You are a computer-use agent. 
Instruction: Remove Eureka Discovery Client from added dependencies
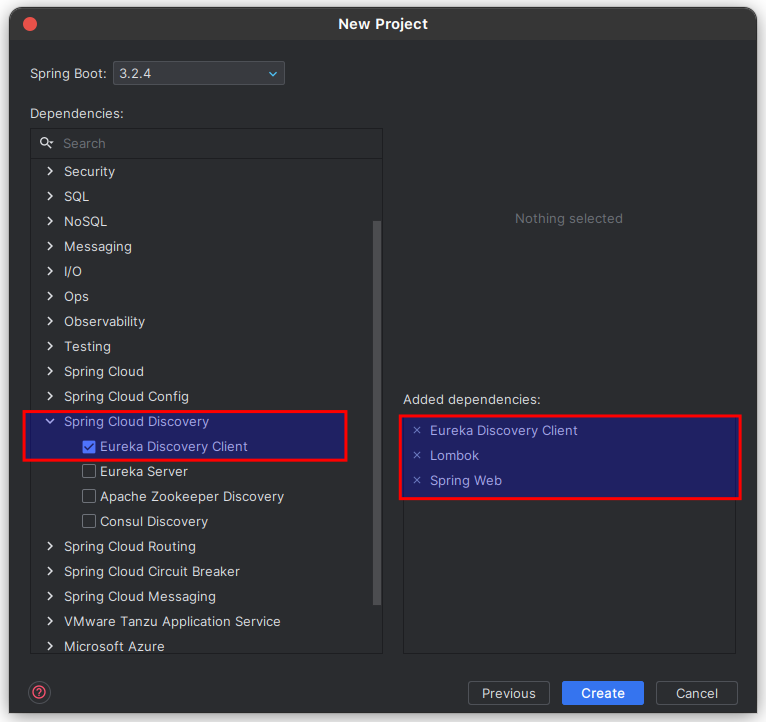[417, 430]
